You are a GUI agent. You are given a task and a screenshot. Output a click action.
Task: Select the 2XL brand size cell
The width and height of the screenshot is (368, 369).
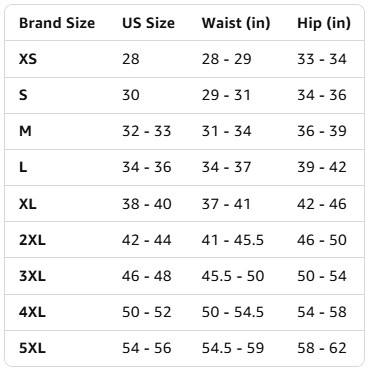32,240
